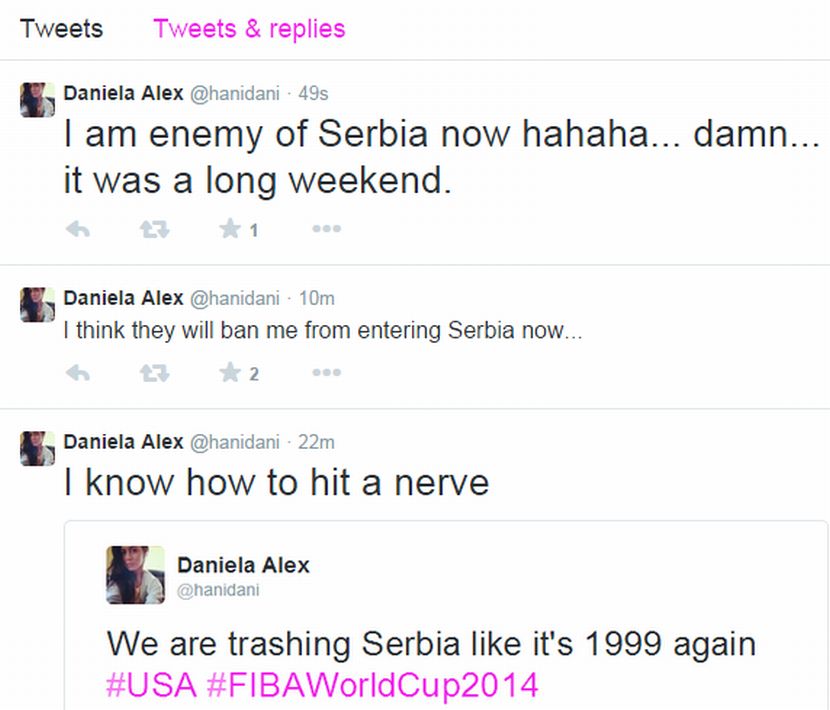This screenshot has width=830, height=710.
Task: Open the 49s timestamp permalink
Action: 313,93
